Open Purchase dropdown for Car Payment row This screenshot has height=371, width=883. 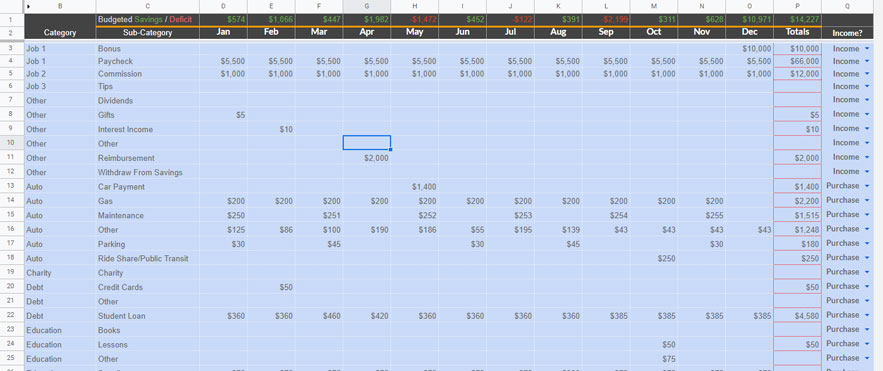point(867,186)
